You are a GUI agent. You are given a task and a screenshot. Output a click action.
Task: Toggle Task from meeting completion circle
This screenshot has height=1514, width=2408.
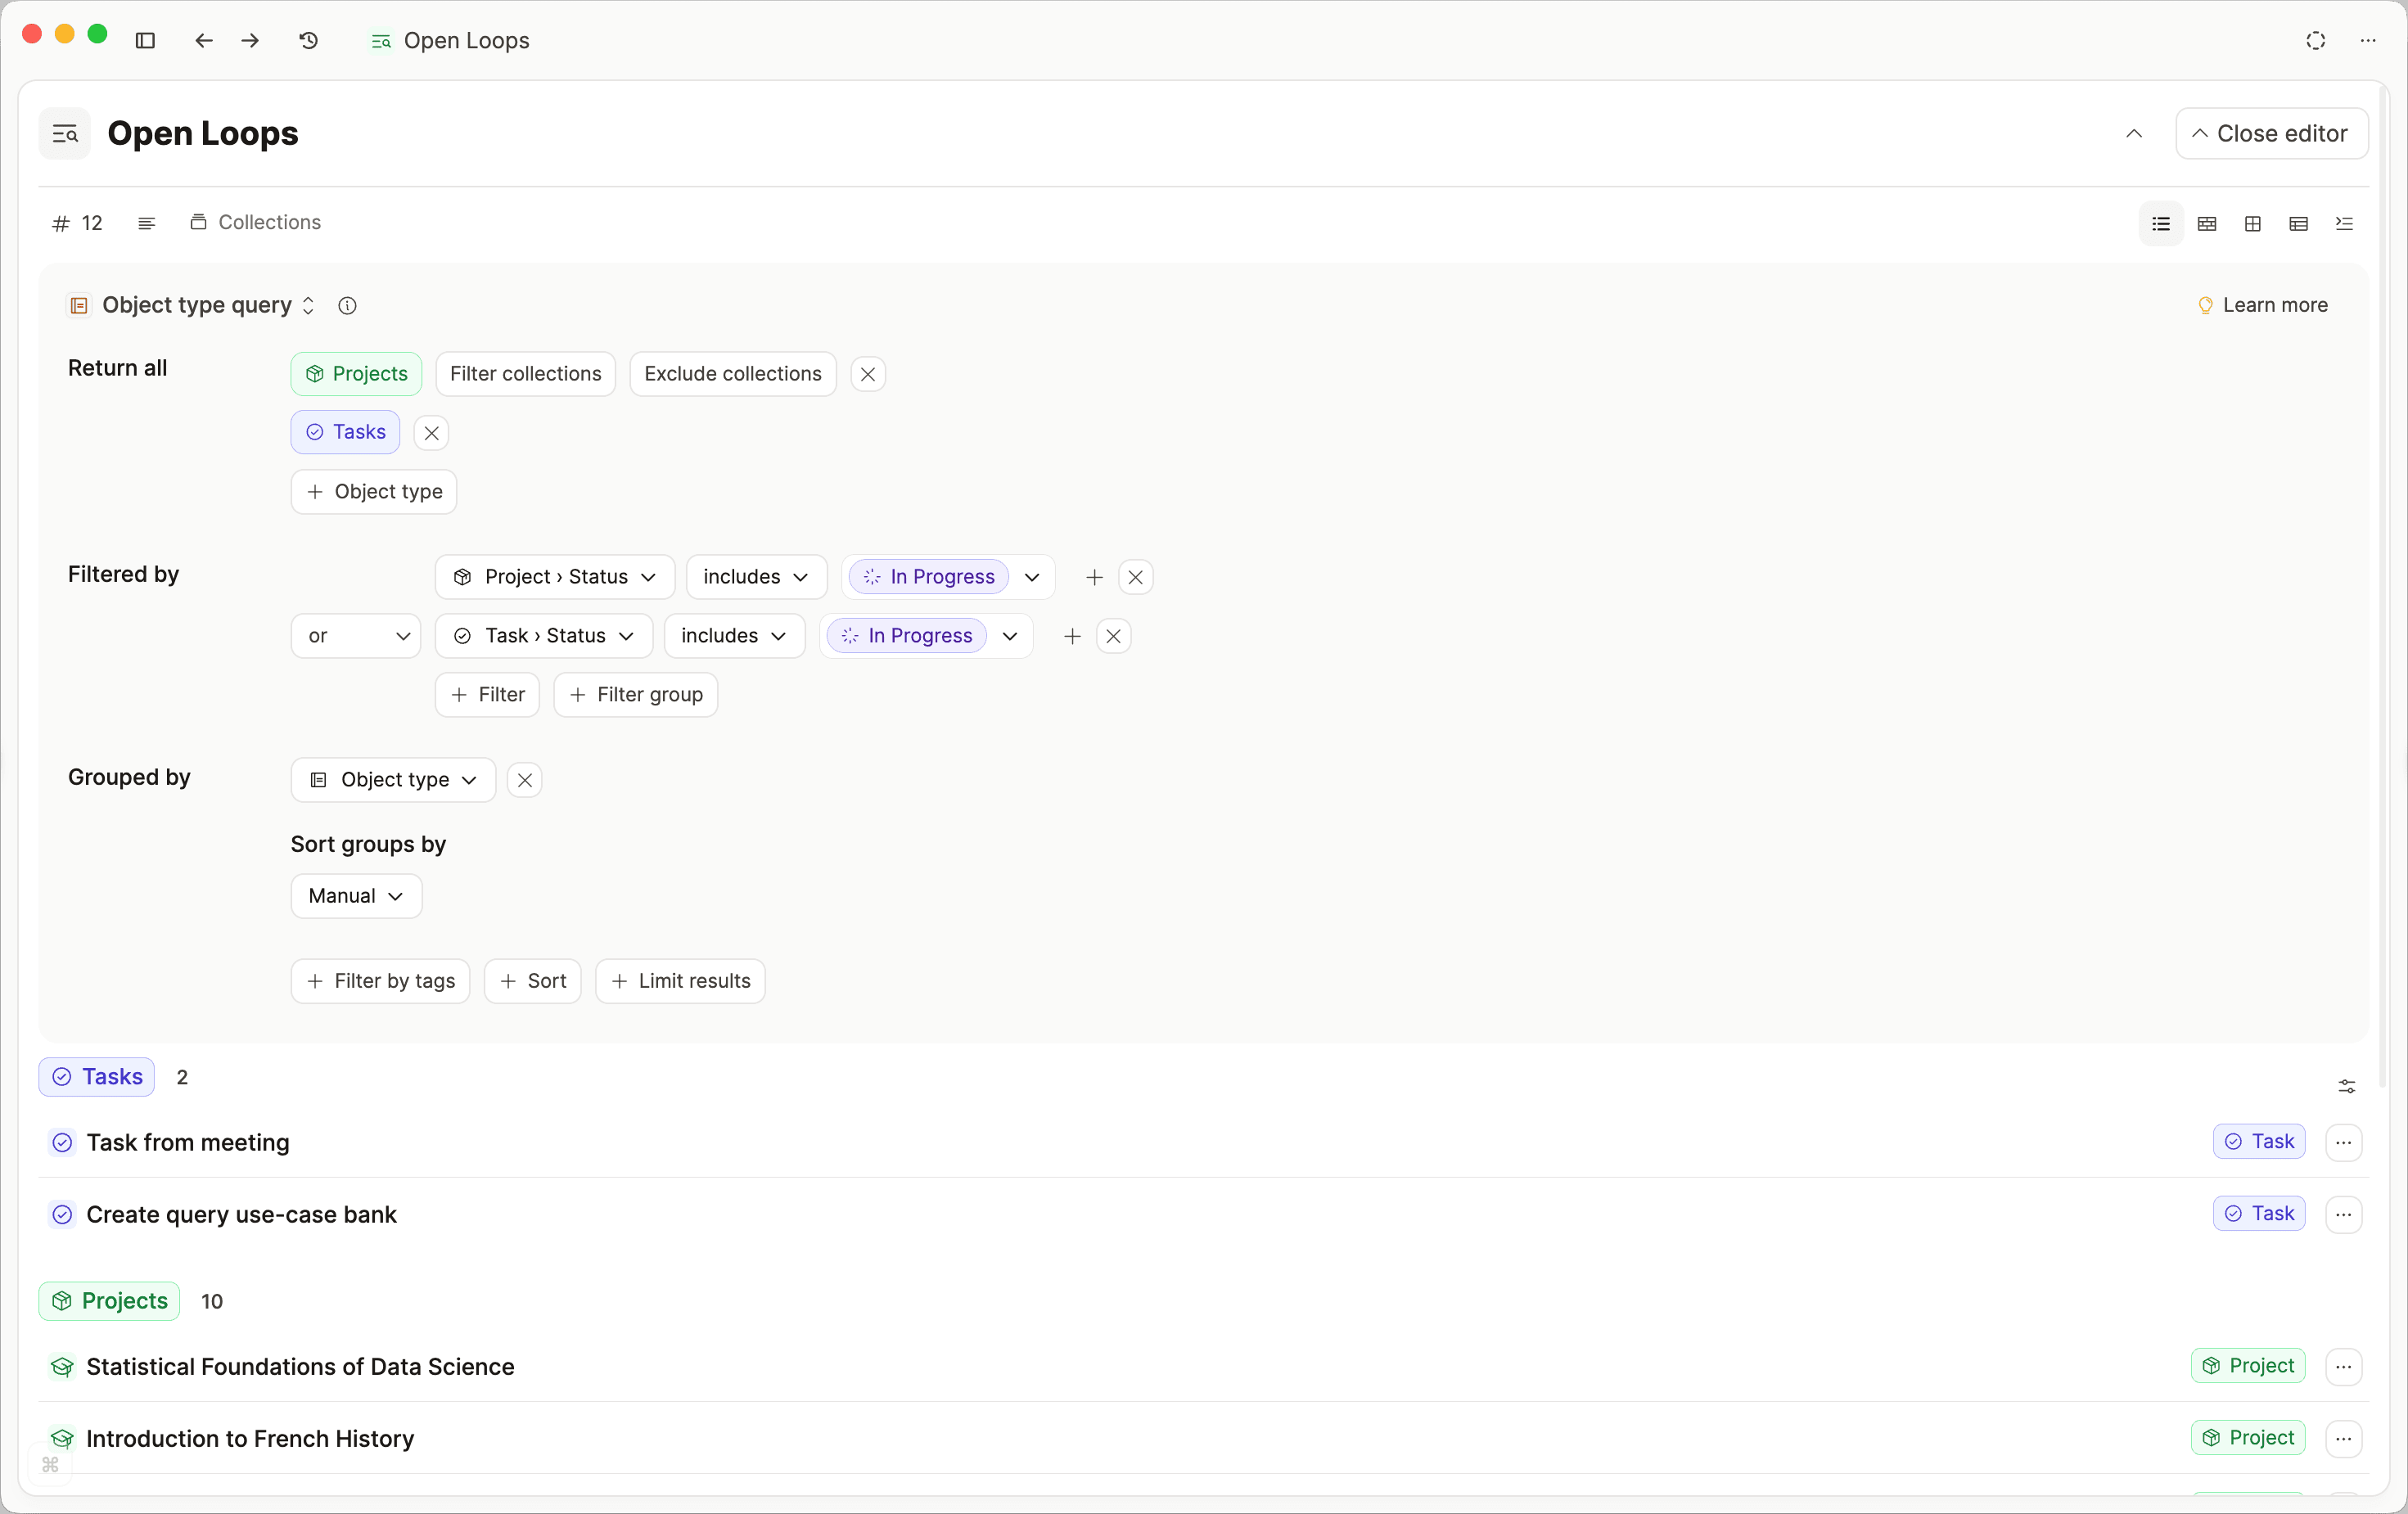pyautogui.click(x=62, y=1142)
